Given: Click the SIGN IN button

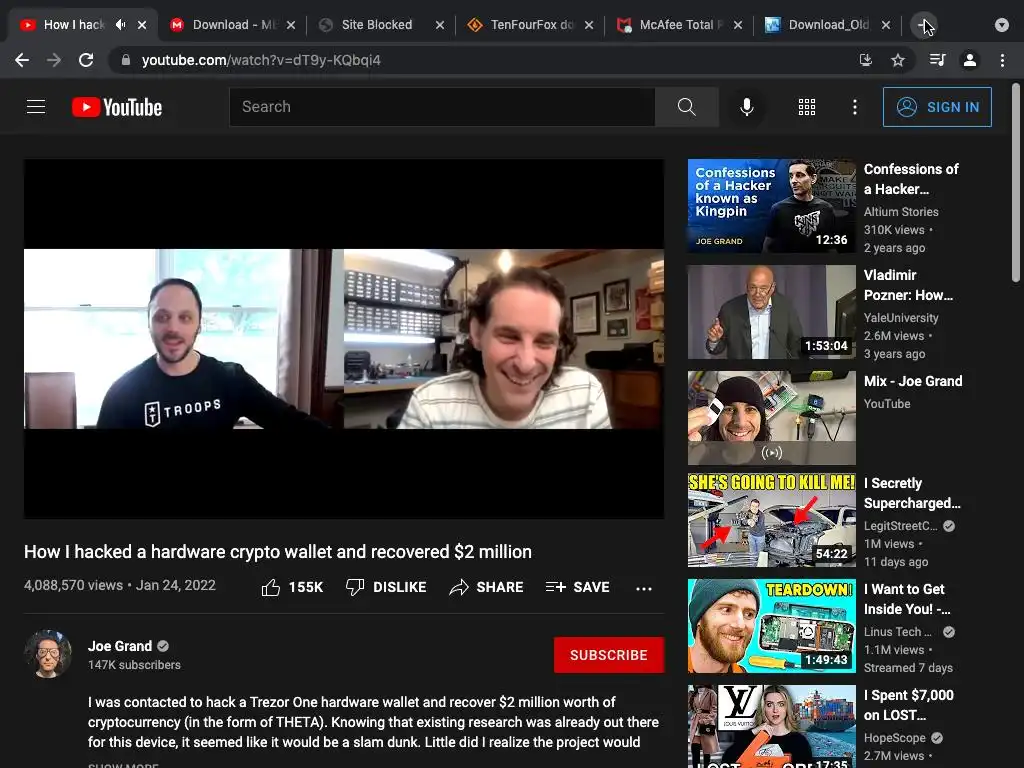Looking at the screenshot, I should 936,107.
